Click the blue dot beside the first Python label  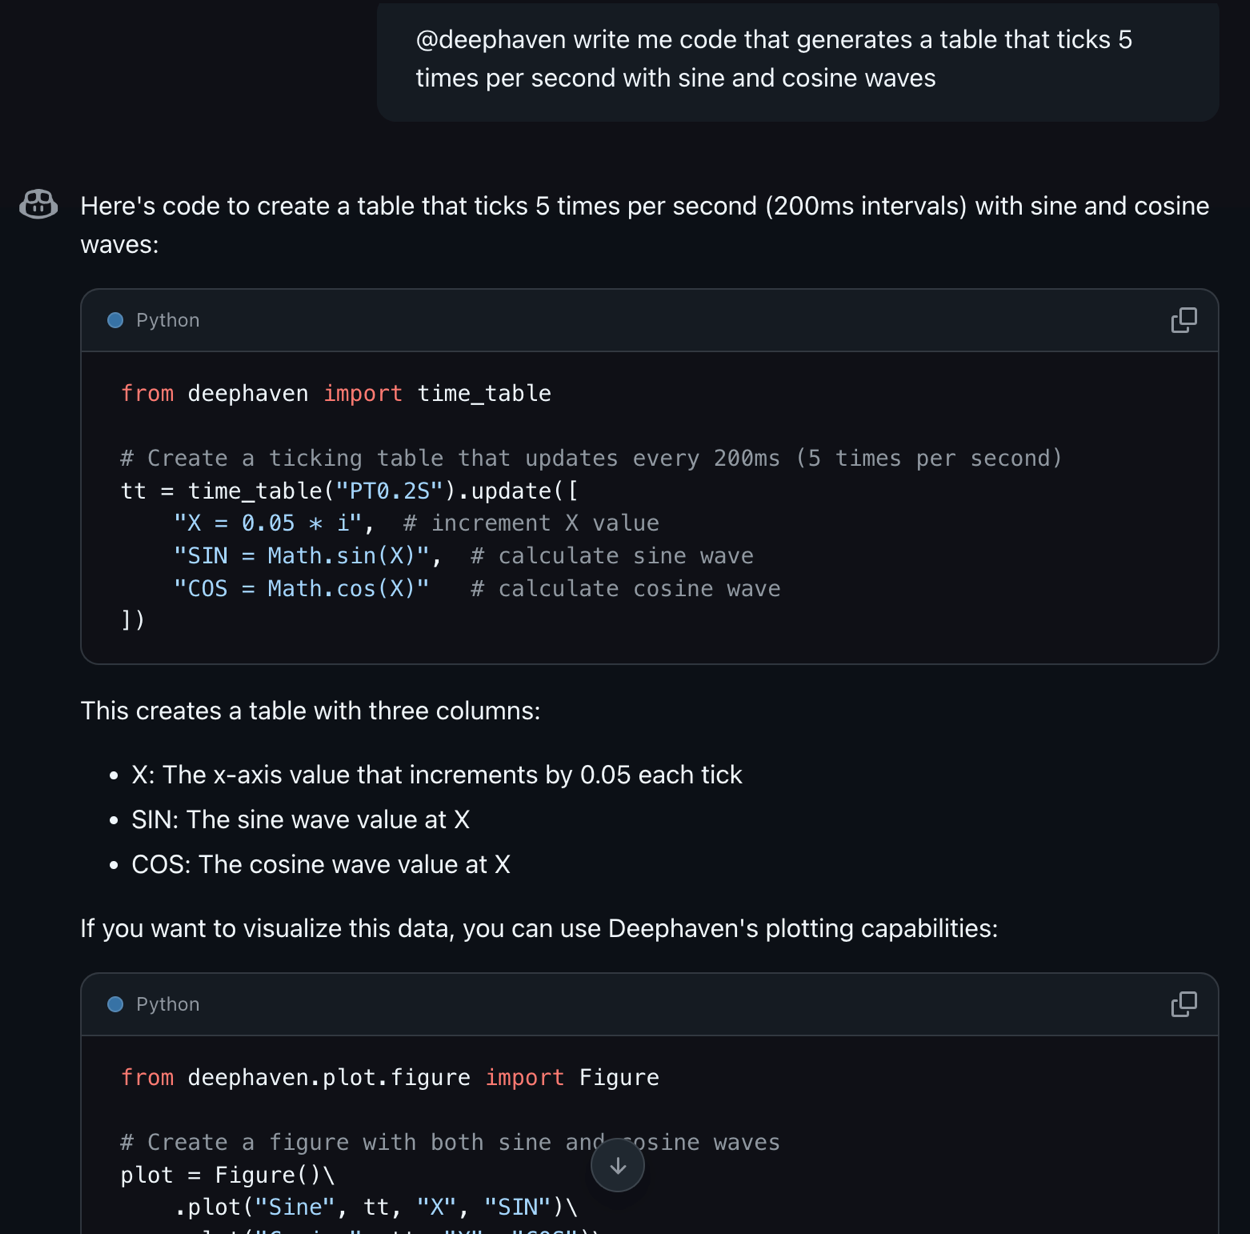pos(115,320)
